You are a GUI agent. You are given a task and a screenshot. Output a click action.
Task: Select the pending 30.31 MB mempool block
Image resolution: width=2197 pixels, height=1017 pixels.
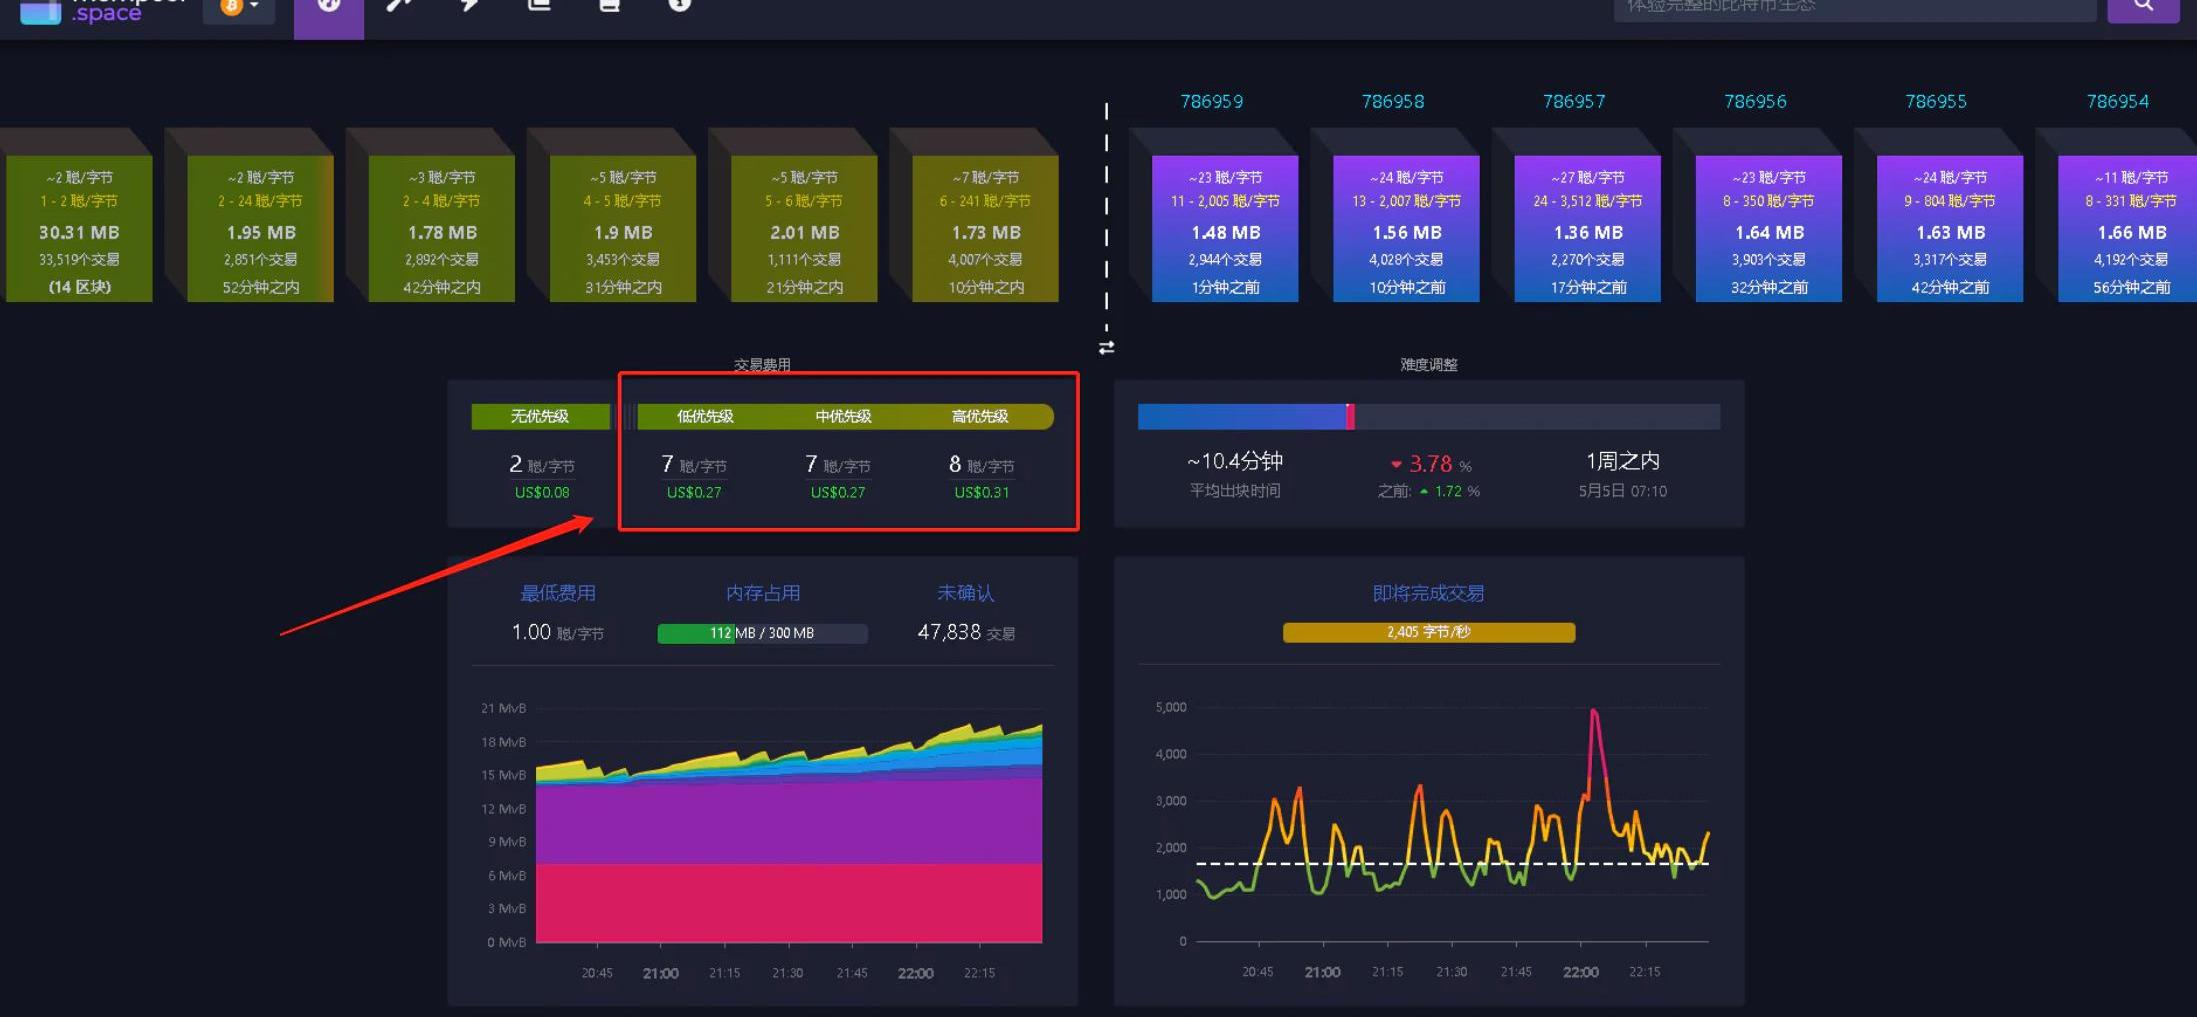click(79, 229)
